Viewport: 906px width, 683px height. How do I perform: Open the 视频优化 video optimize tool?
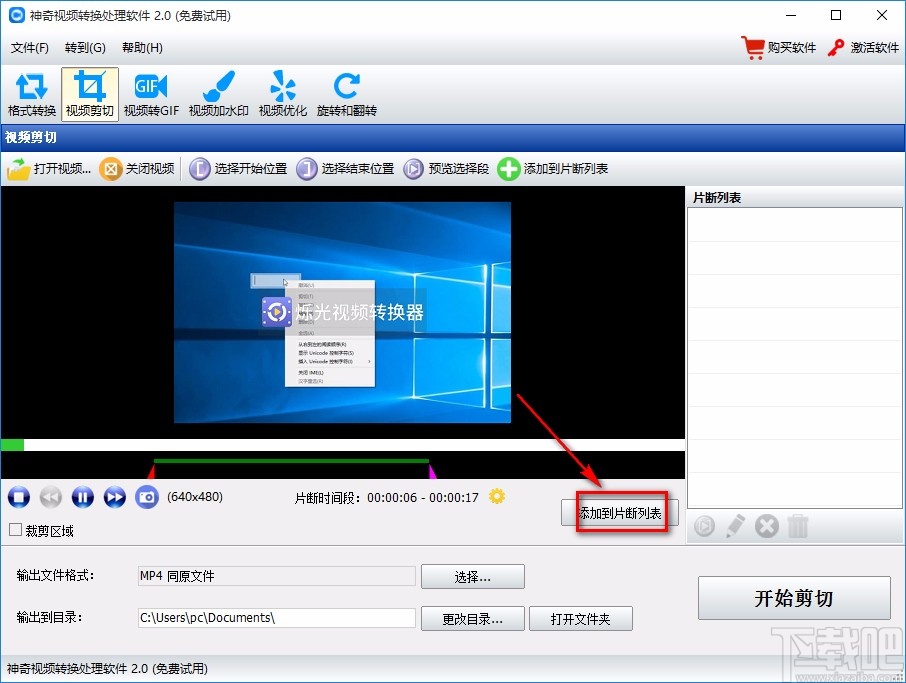pos(283,94)
